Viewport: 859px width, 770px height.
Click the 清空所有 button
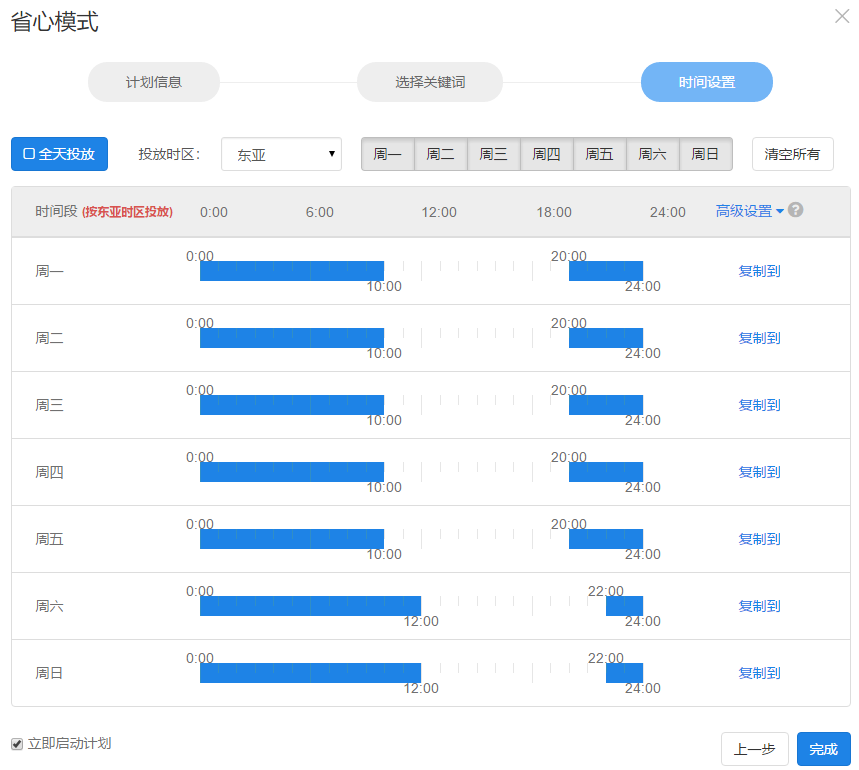(792, 154)
